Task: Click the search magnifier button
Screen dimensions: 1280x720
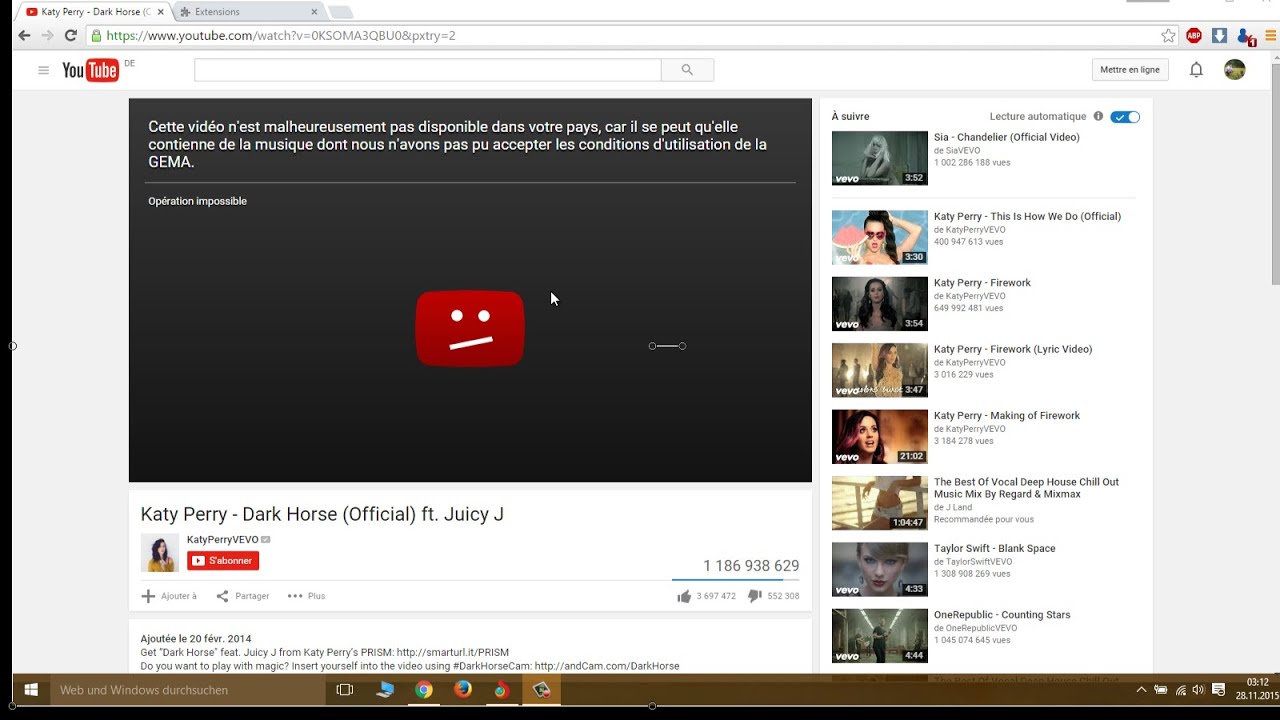Action: (687, 70)
